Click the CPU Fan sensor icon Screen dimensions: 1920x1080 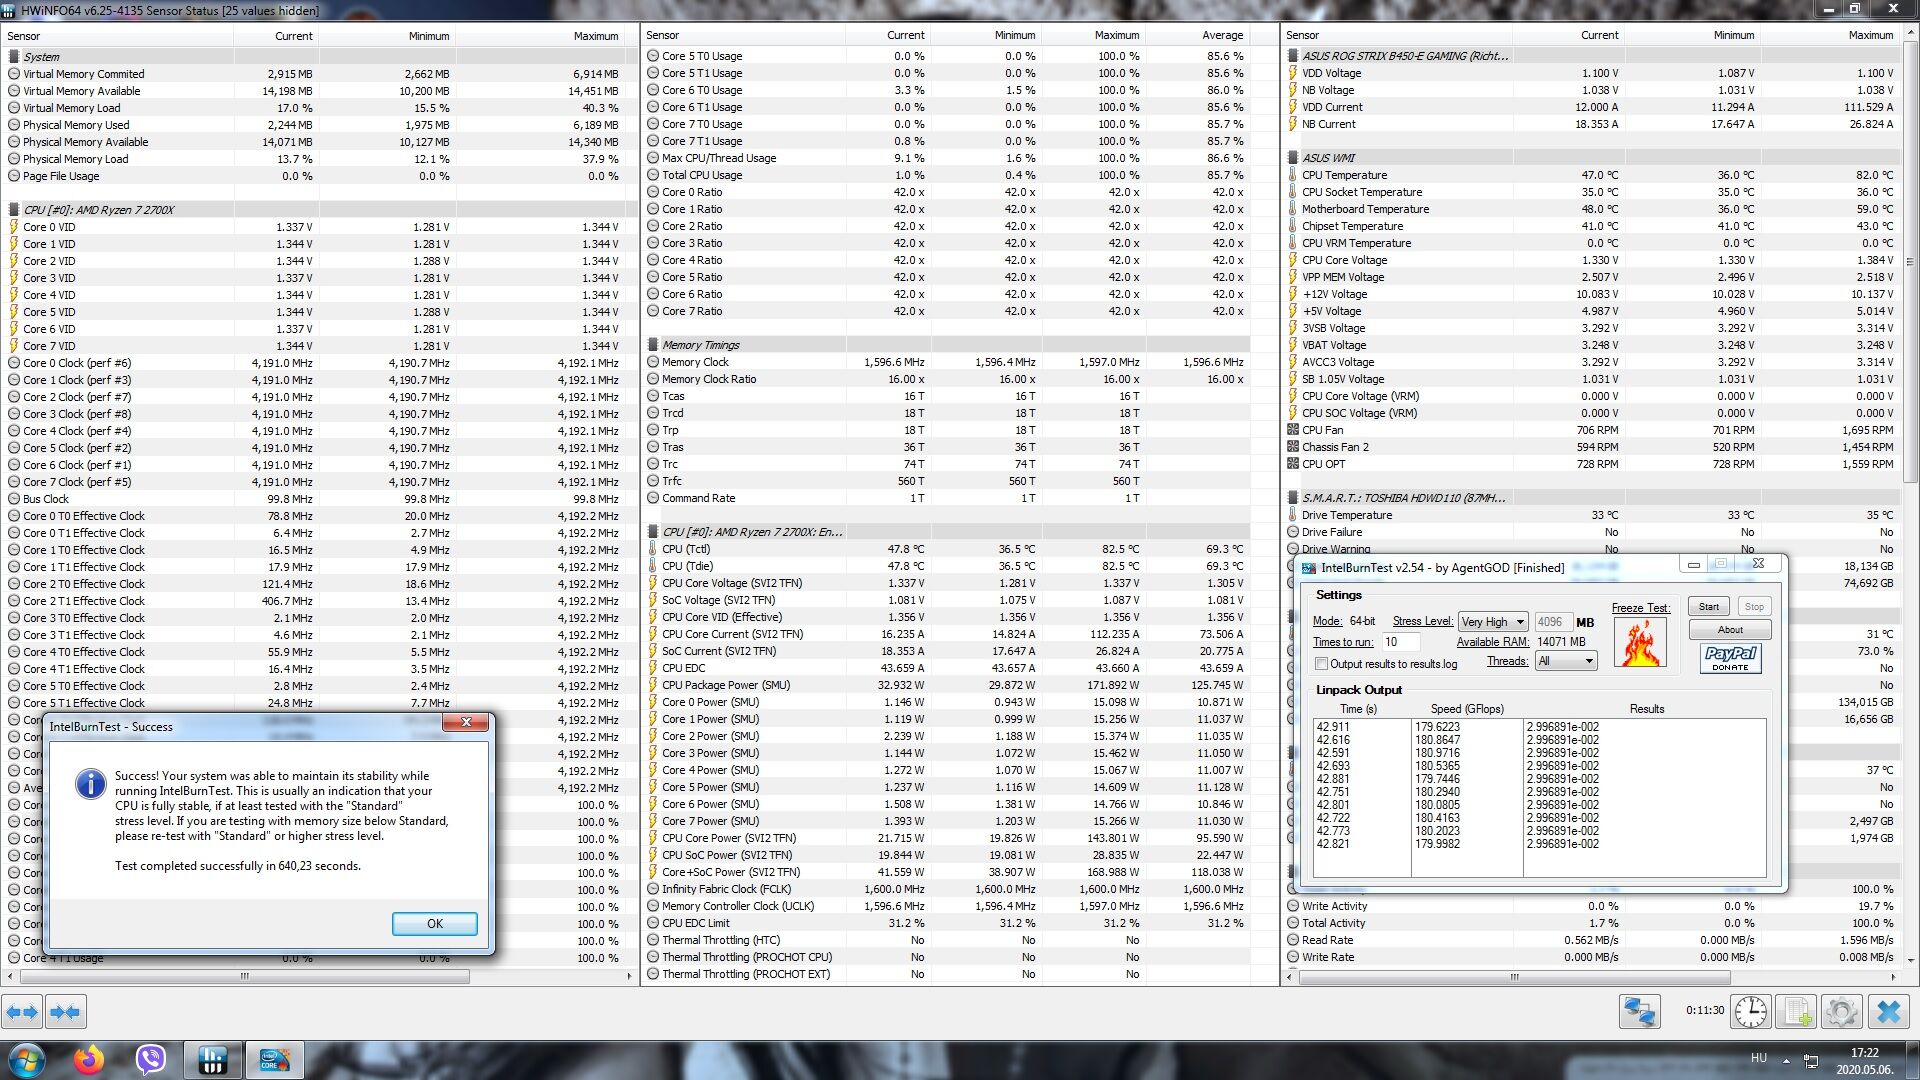coord(1293,430)
